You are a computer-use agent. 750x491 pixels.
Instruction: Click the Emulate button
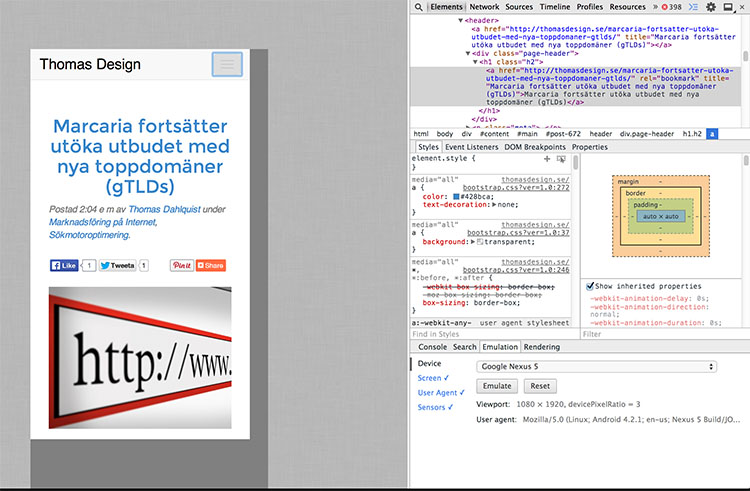pyautogui.click(x=497, y=386)
